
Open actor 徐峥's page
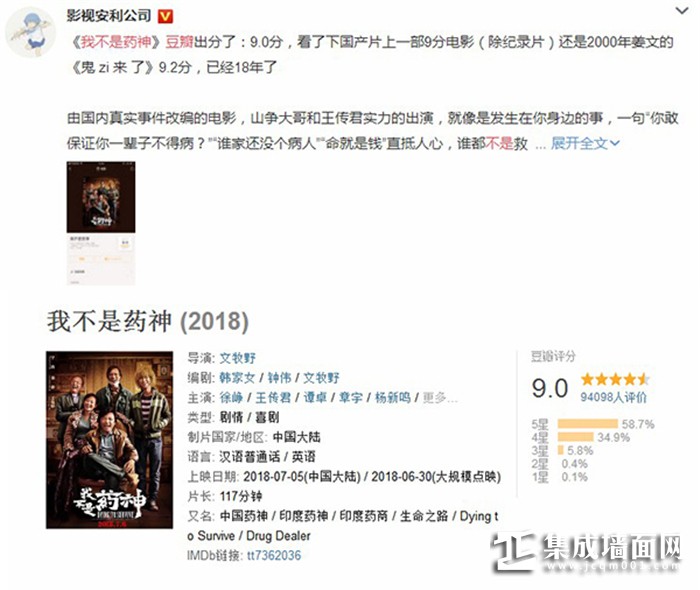click(x=231, y=397)
